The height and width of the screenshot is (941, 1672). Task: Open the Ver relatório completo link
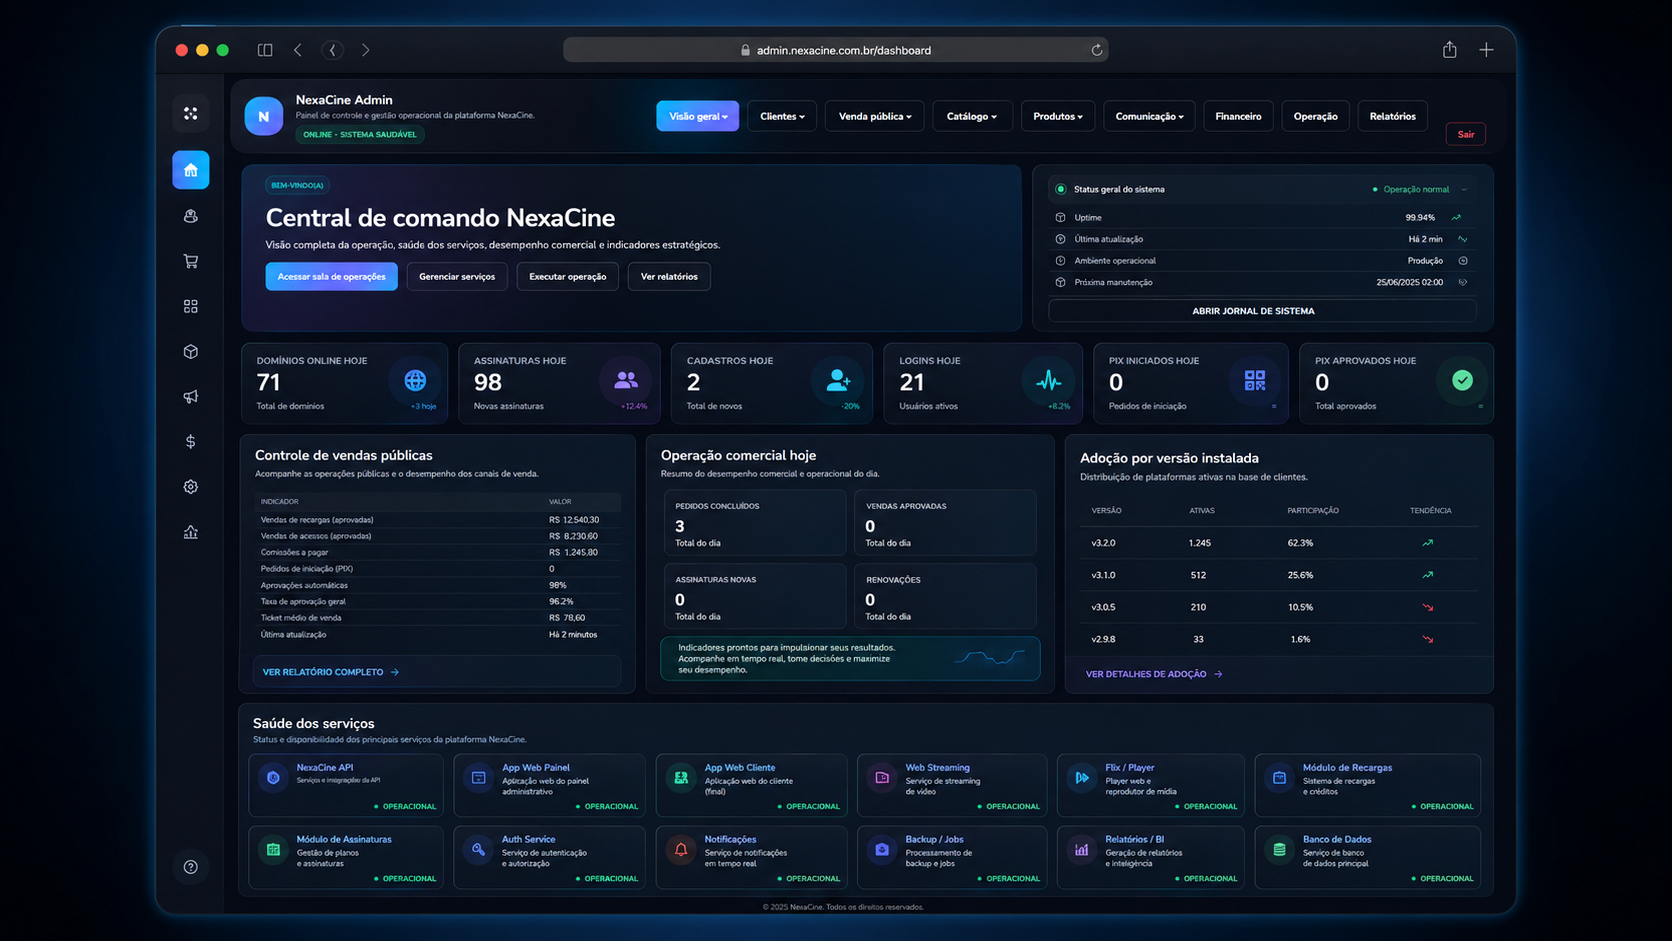pos(331,672)
